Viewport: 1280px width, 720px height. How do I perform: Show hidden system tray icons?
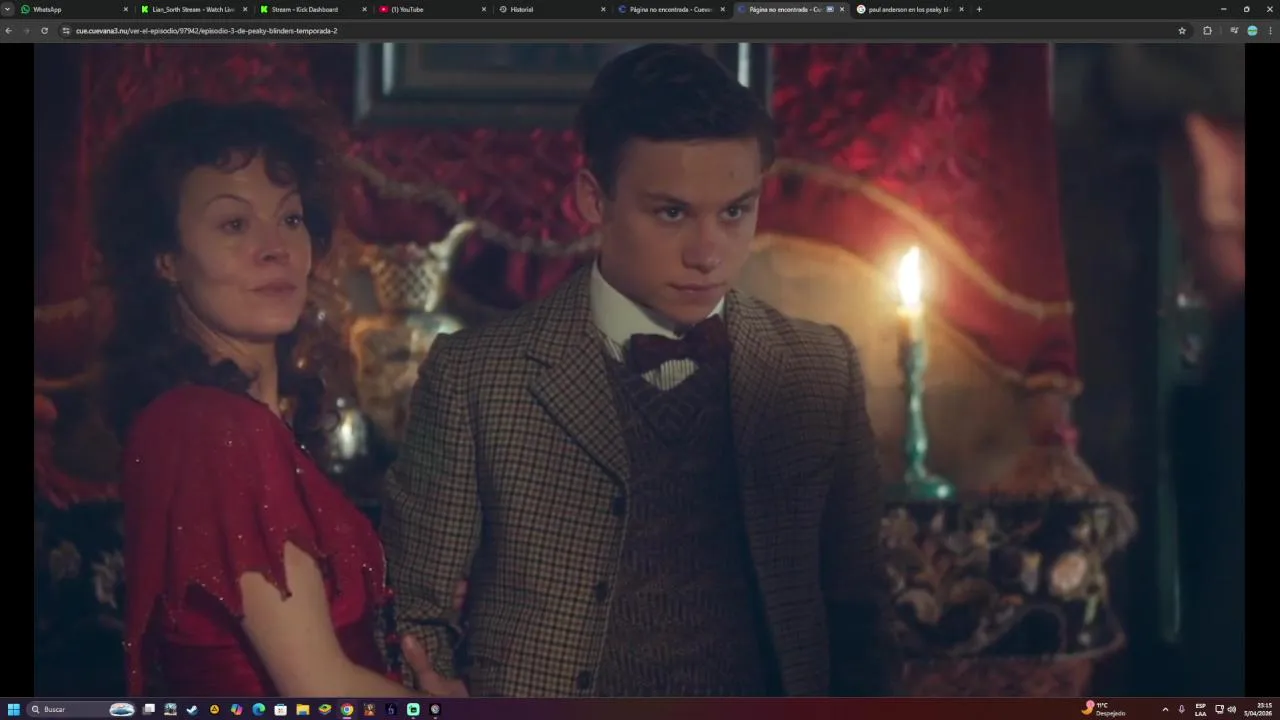pyautogui.click(x=1165, y=709)
